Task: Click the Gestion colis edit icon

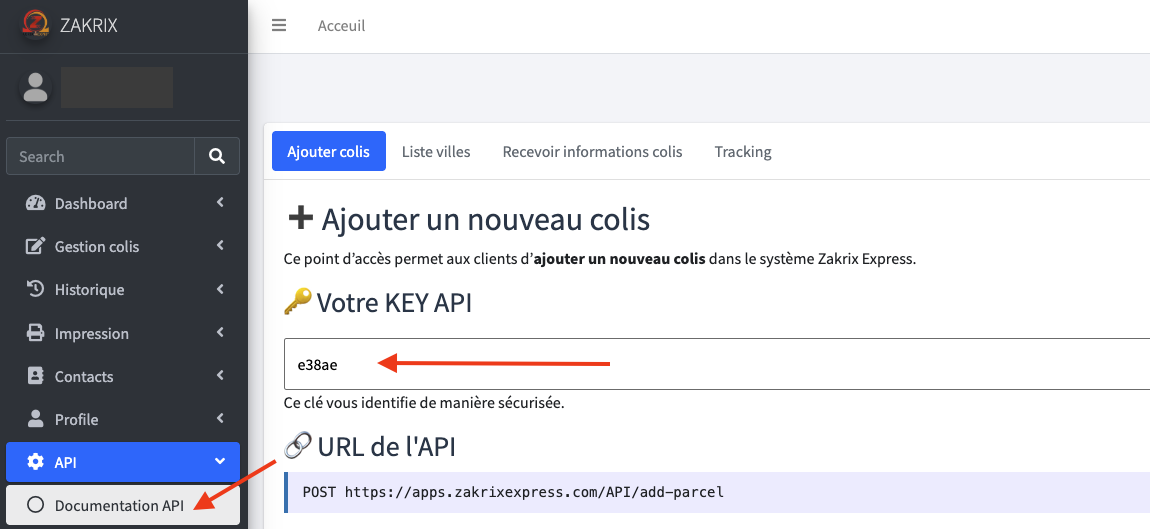Action: click(36, 246)
